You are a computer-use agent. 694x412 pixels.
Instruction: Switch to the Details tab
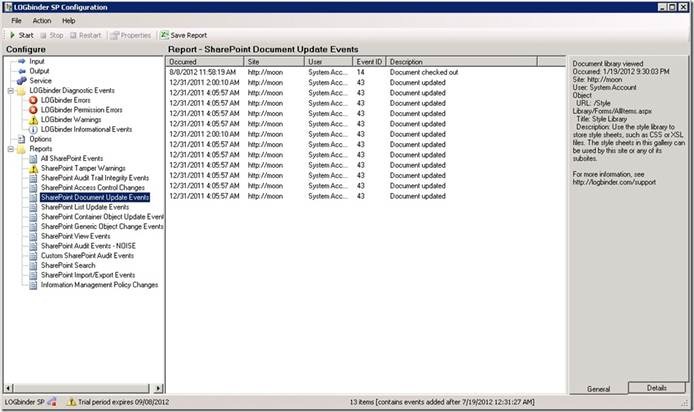(x=656, y=387)
